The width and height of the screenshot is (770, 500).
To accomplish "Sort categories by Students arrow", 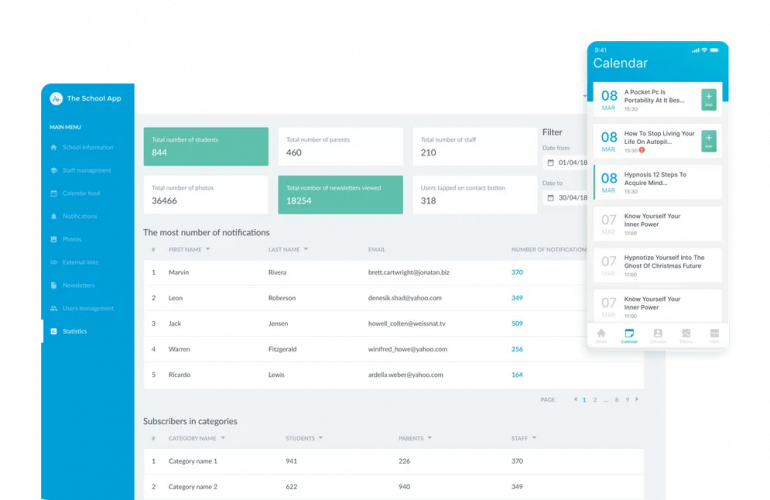I will coord(321,438).
